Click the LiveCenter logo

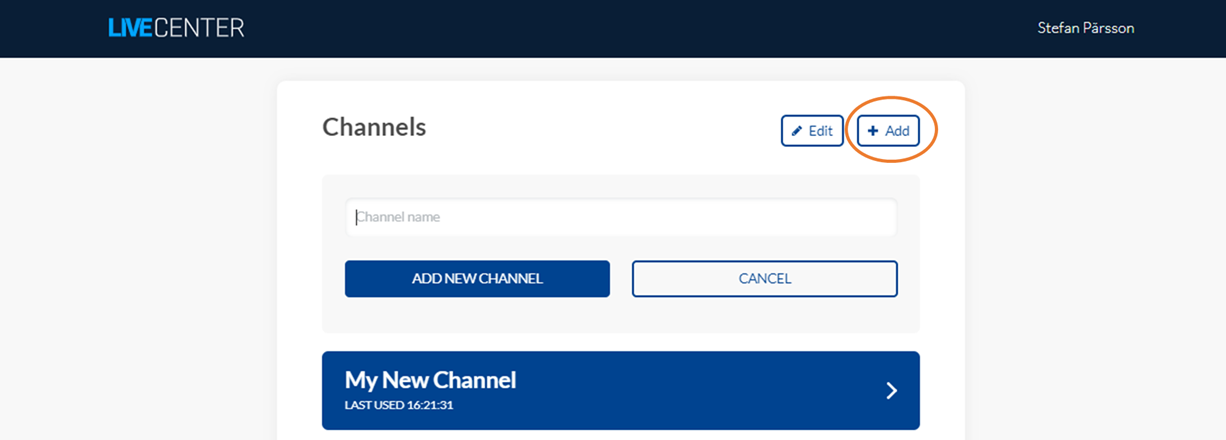click(176, 28)
